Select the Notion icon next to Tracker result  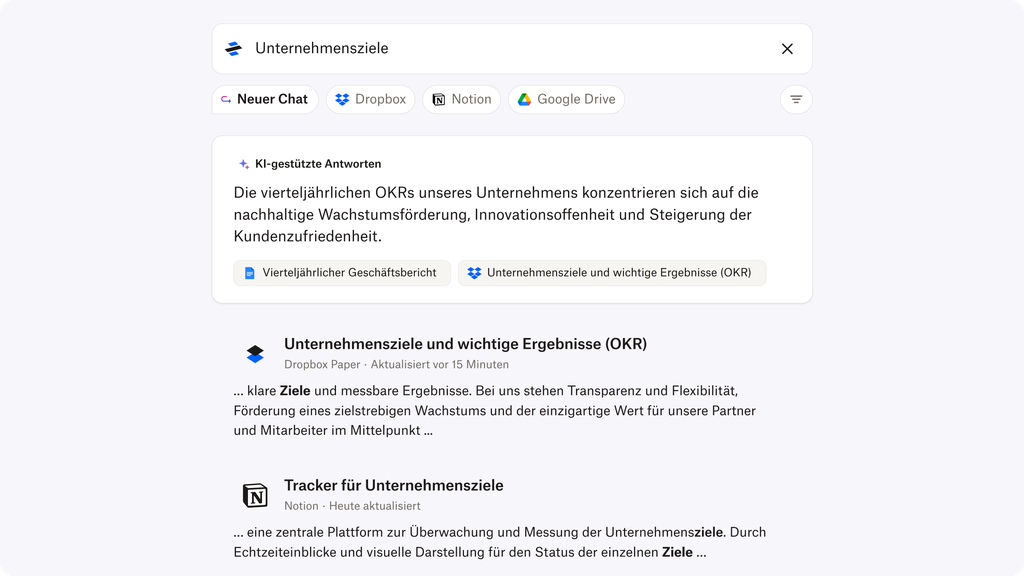[256, 495]
